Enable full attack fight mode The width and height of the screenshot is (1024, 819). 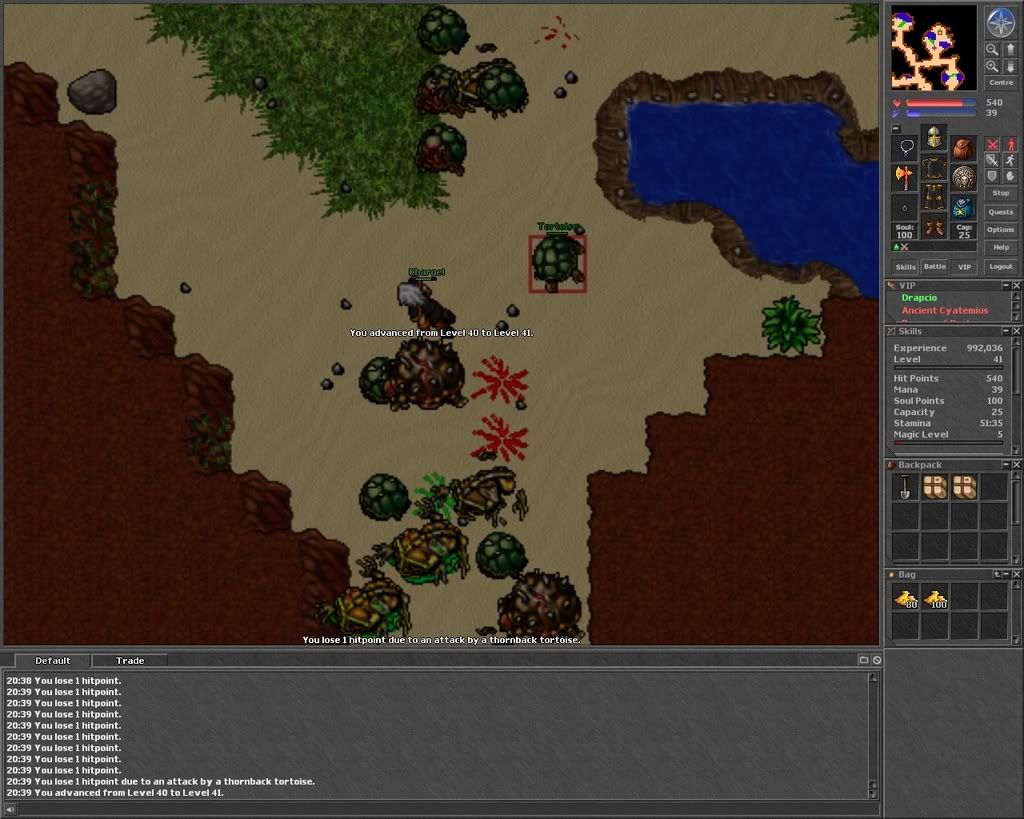pyautogui.click(x=992, y=144)
